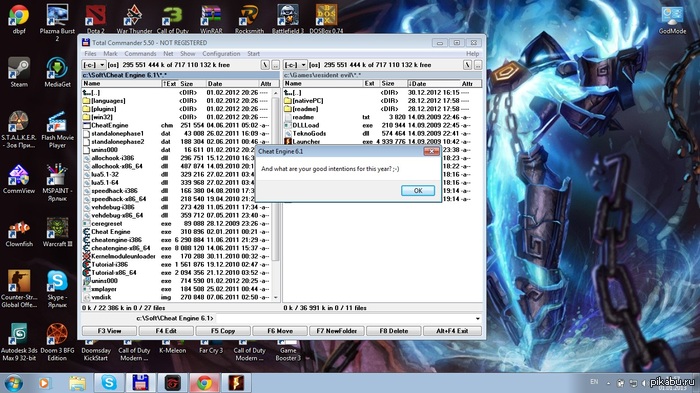Open Windows Media Player taskbar icon
700x393 pixels.
(44, 383)
